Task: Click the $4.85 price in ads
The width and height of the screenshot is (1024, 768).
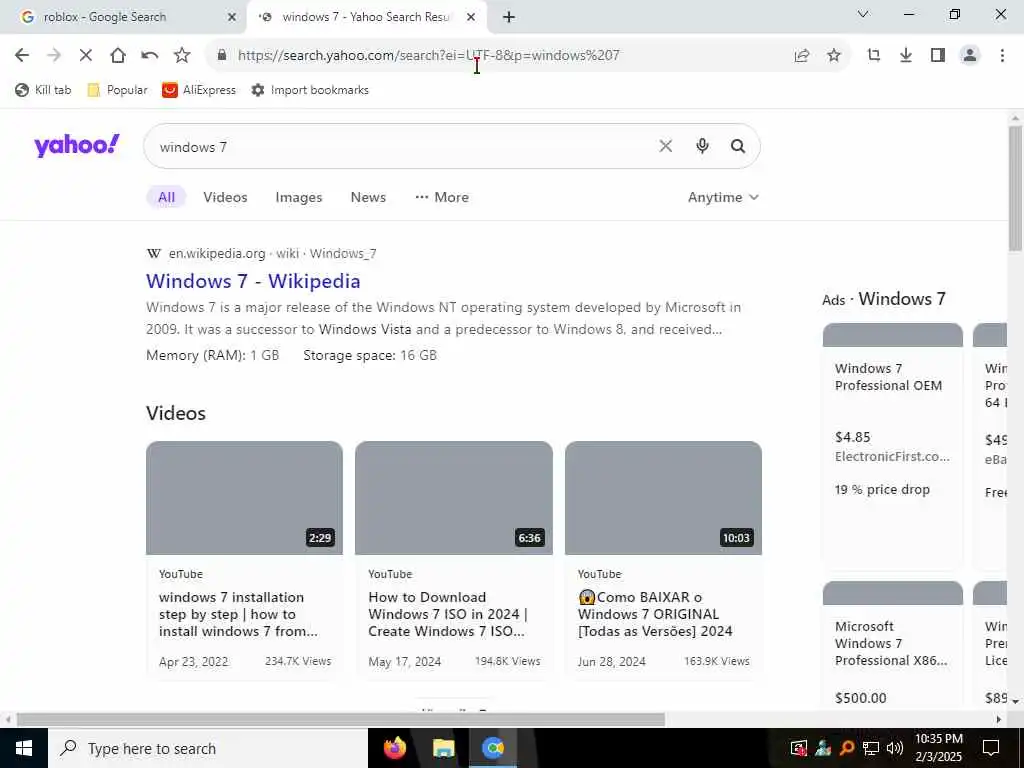Action: click(x=853, y=437)
